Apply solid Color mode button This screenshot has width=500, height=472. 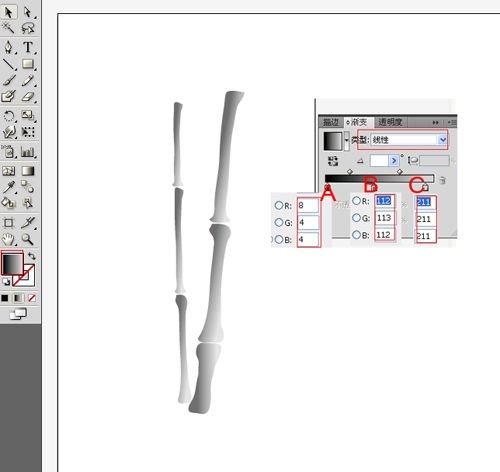point(5,298)
